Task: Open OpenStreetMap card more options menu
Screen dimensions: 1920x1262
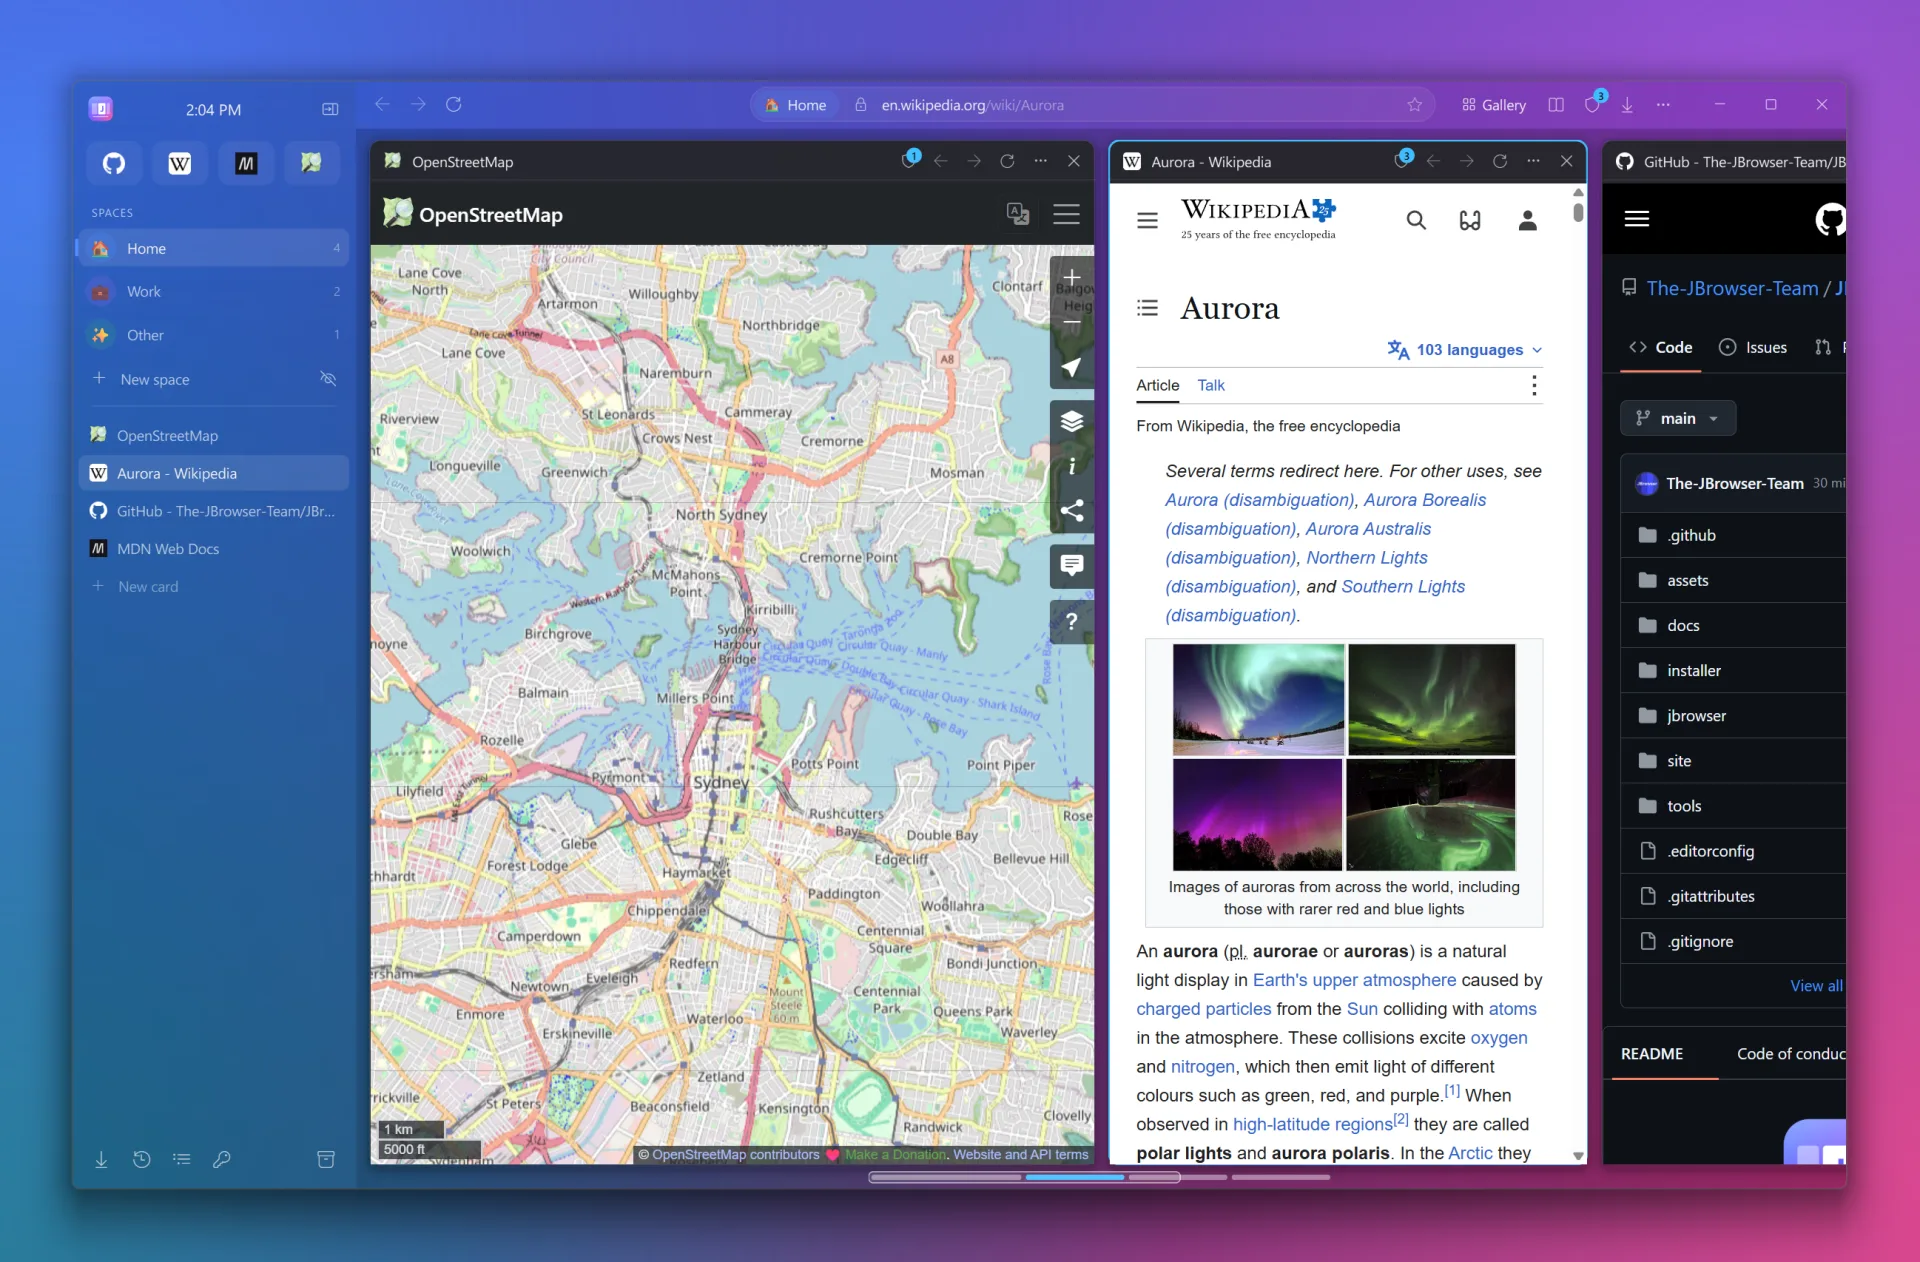Action: pos(1040,161)
